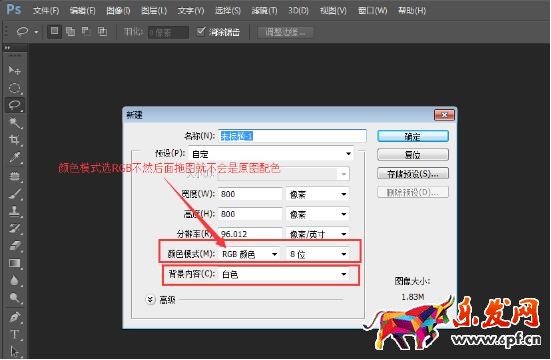Open the 选择(S) menu
This screenshot has width=551, height=360.
228,11
